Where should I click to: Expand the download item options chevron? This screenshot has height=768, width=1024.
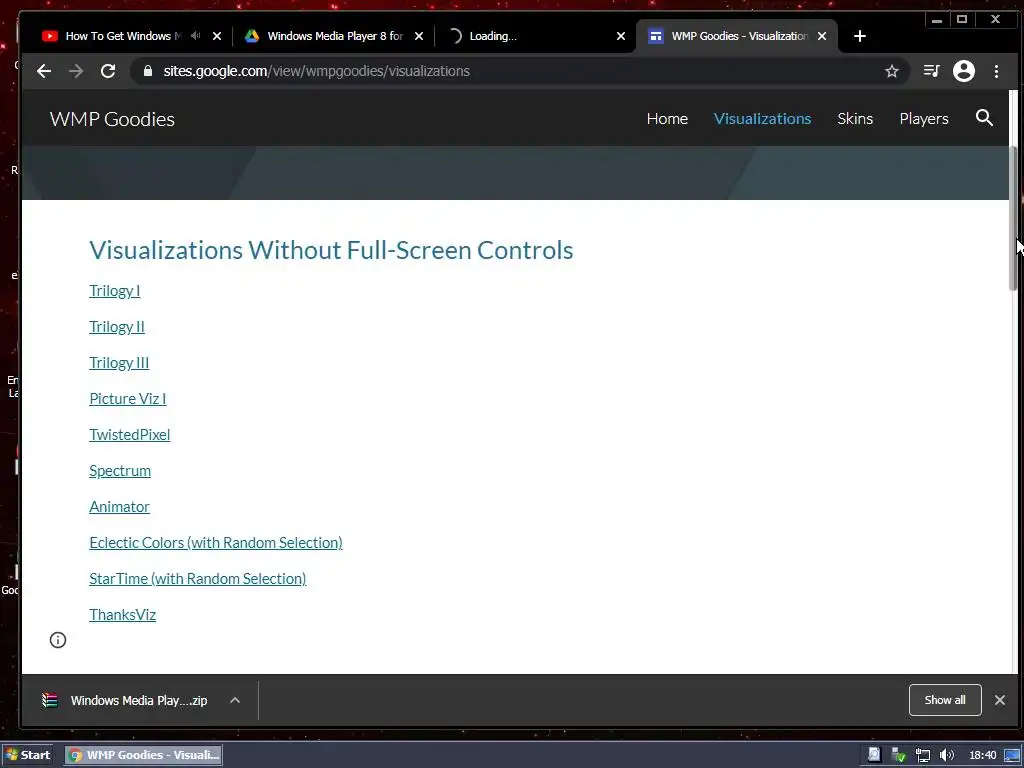[235, 700]
